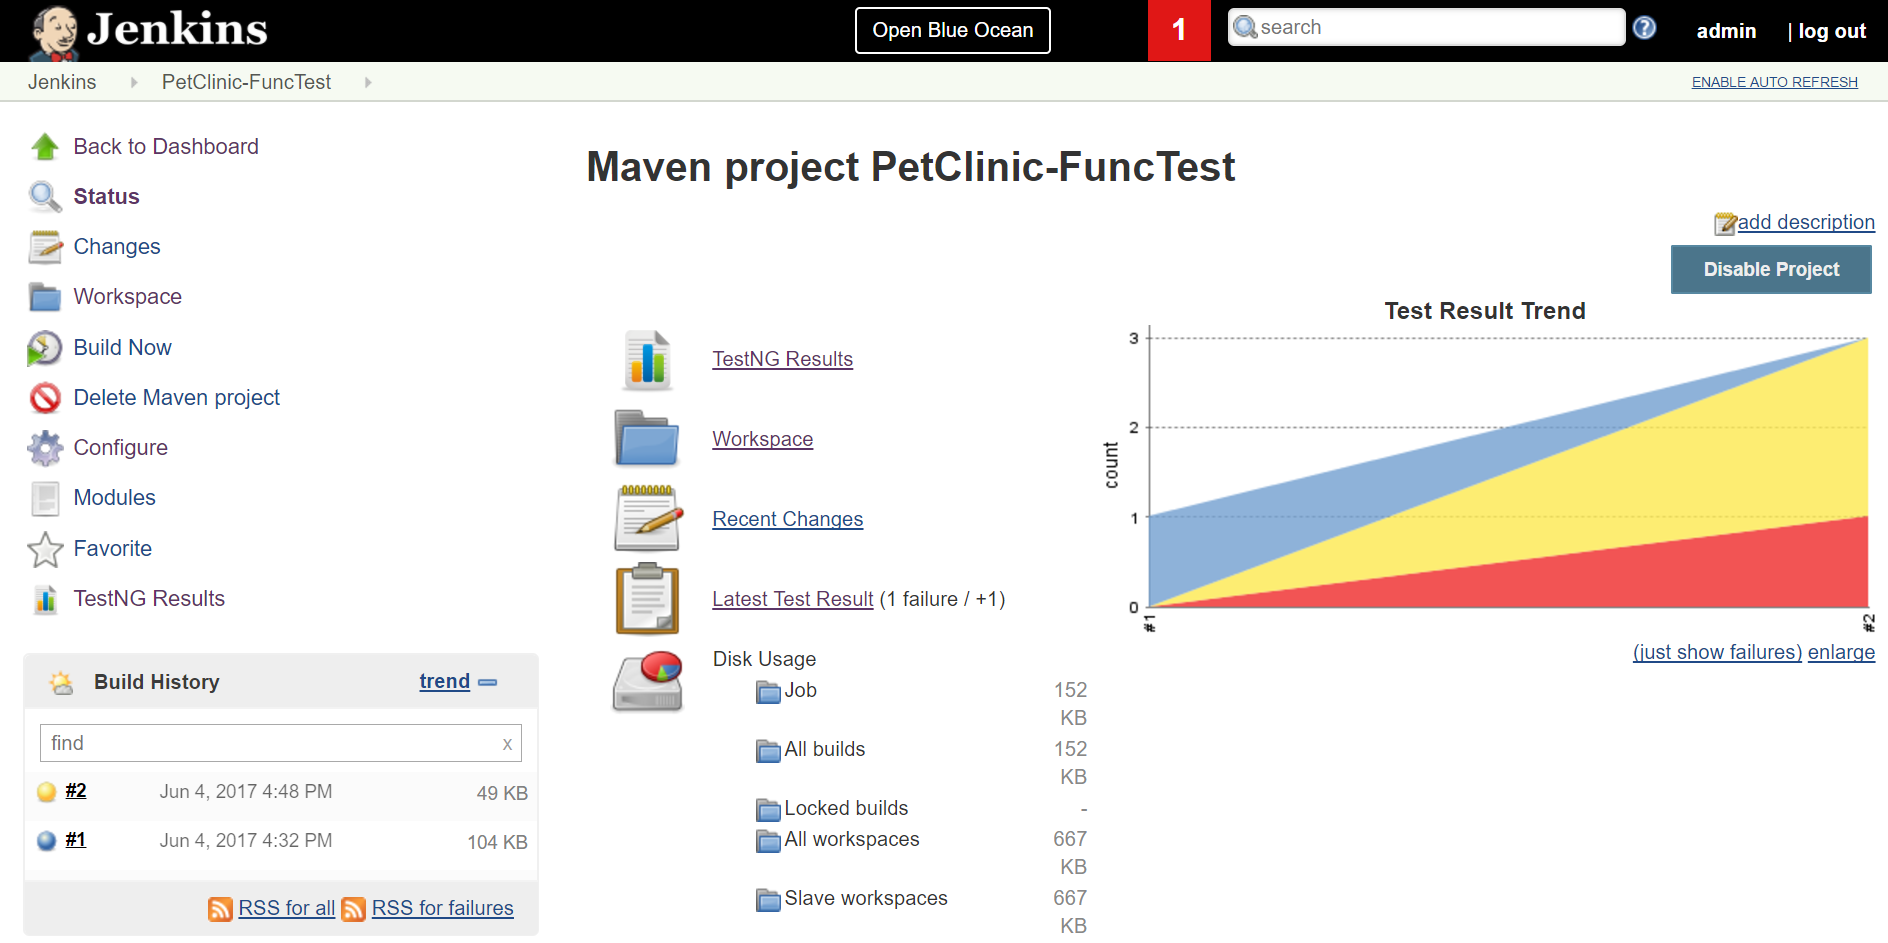The image size is (1888, 943).
Task: Click the search input field
Action: pyautogui.click(x=1427, y=27)
